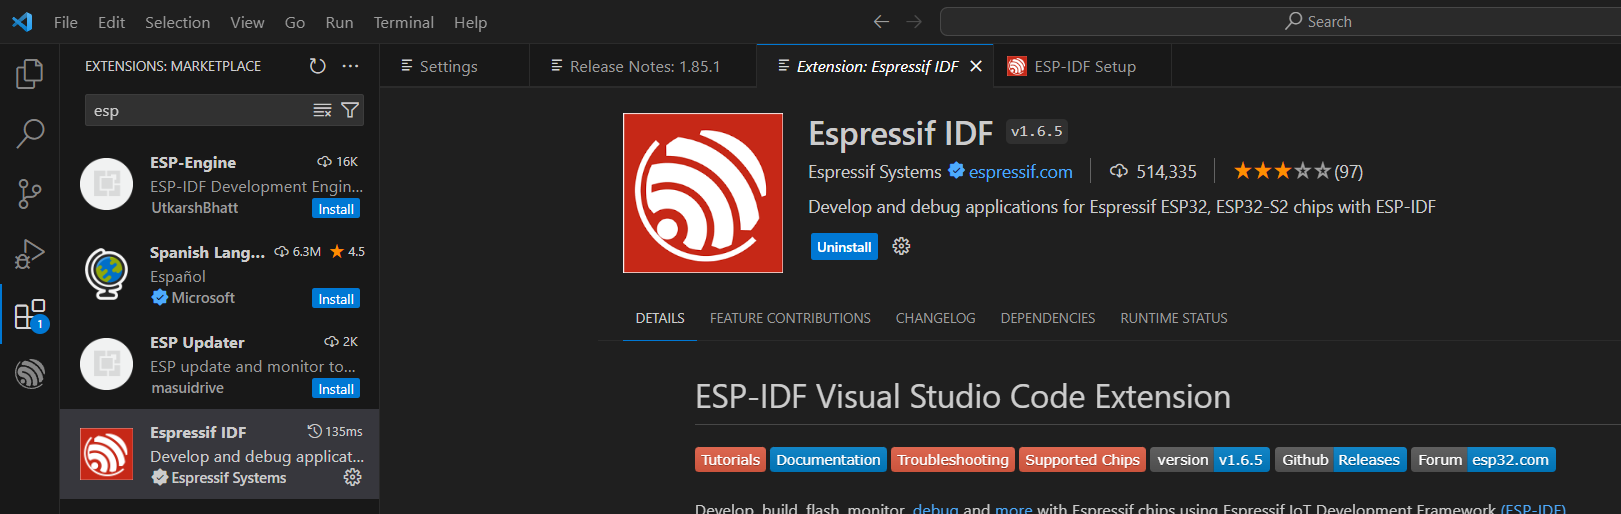Open the Search view in activity bar
Viewport: 1621px width, 514px height.
click(x=30, y=133)
